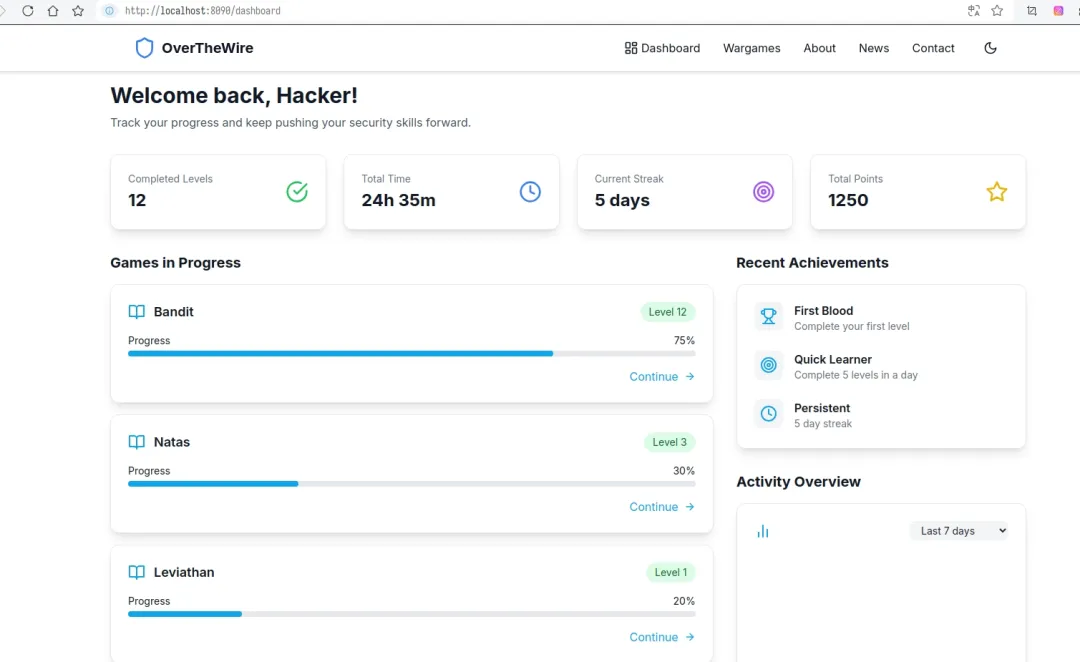The width and height of the screenshot is (1080, 662).
Task: Open the Dashboard menu item
Action: pyautogui.click(x=662, y=48)
